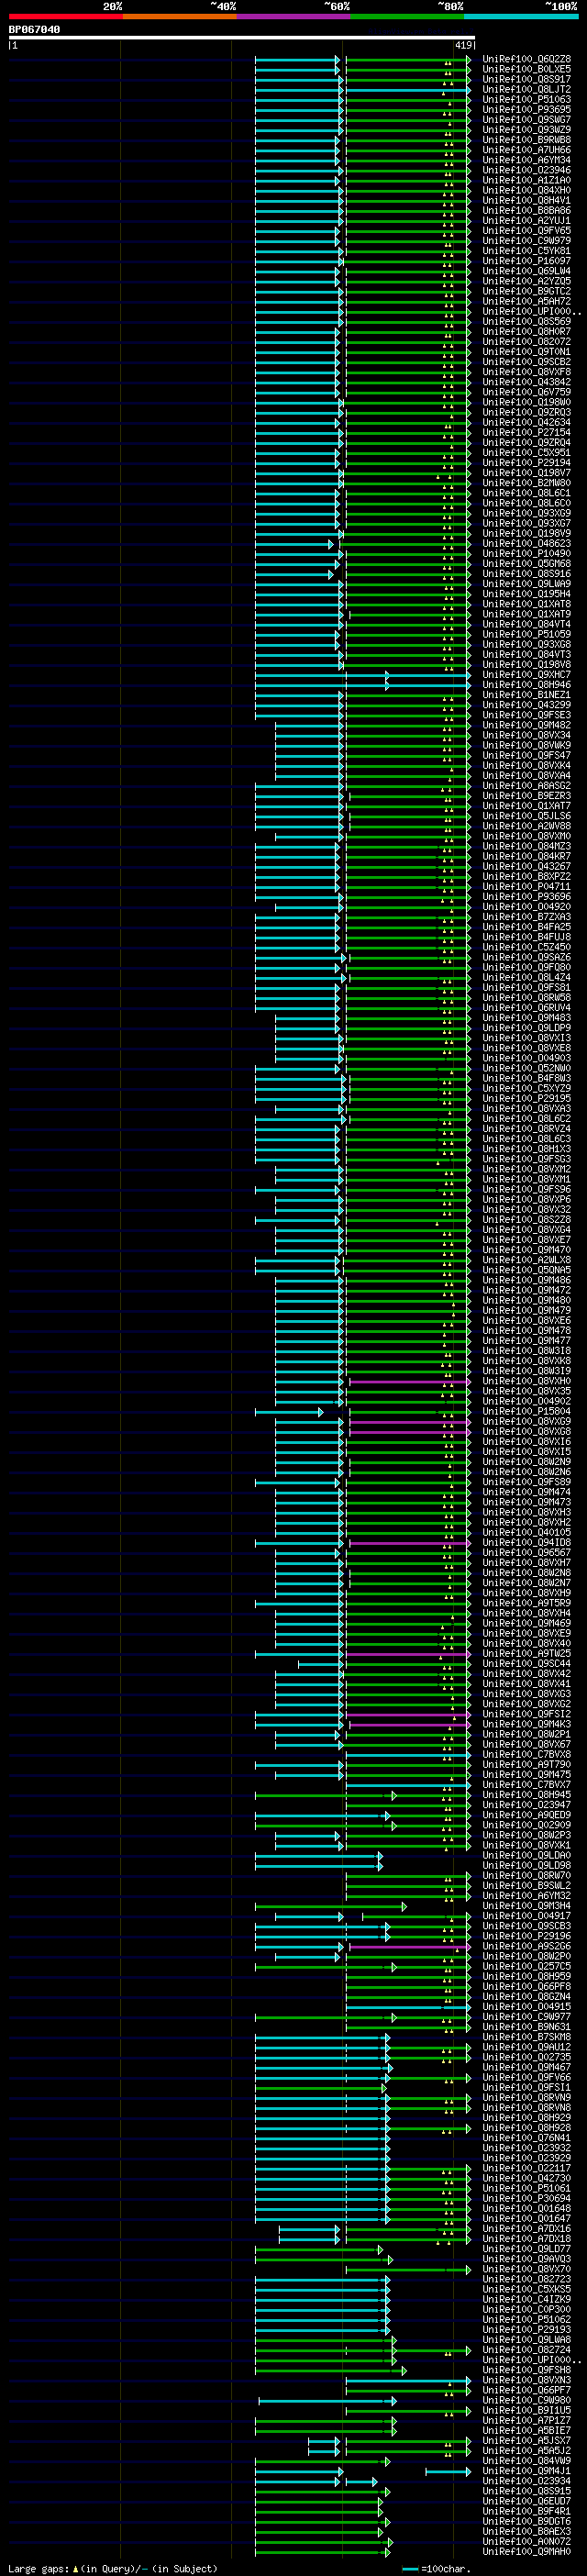
Task: Click the white query sequence bar
Action: 241,38
